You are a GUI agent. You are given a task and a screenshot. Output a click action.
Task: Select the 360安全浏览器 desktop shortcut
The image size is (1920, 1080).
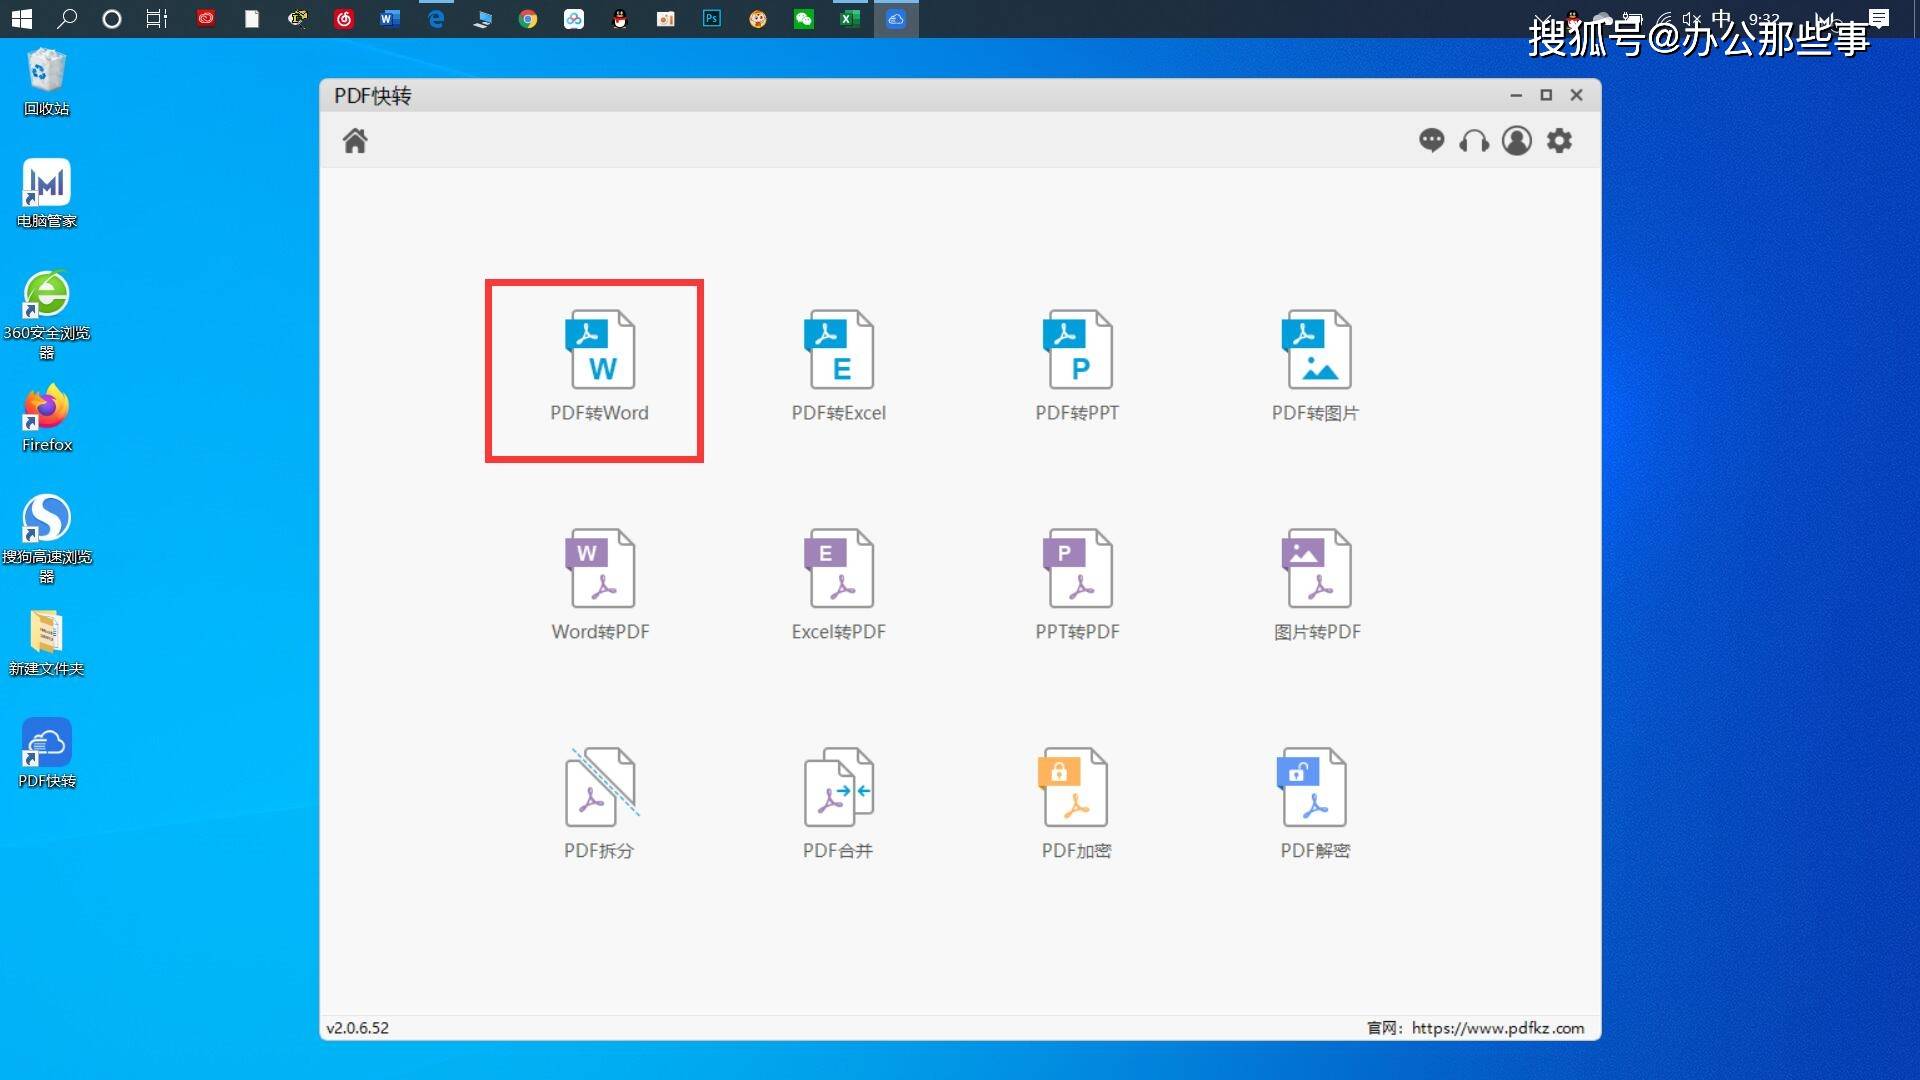[x=46, y=315]
